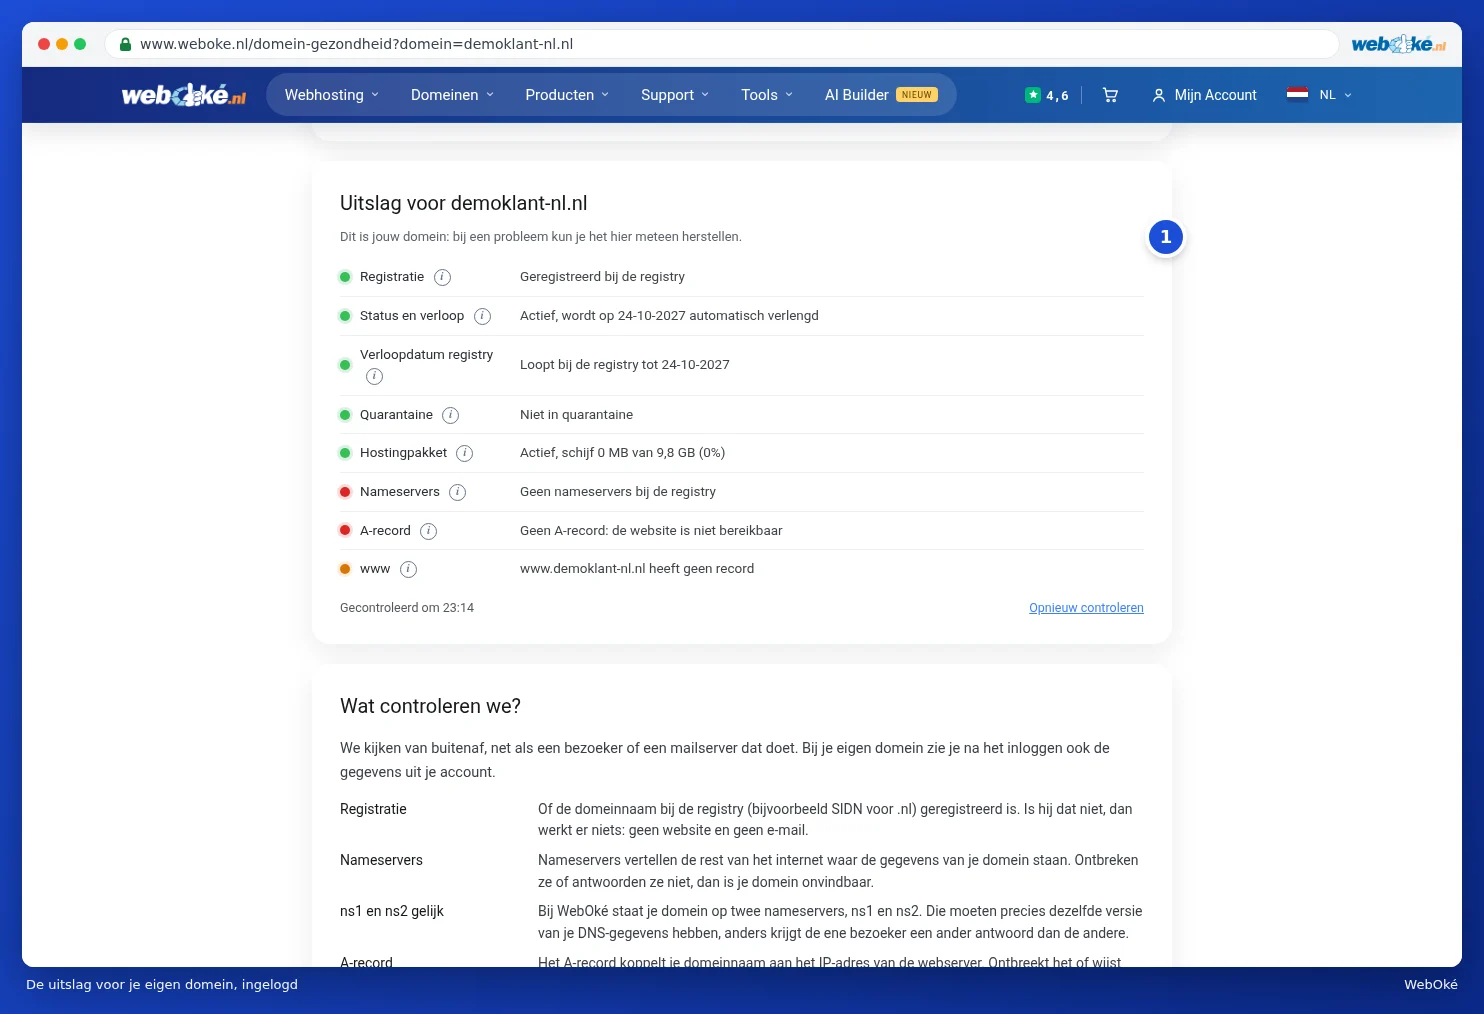Go to Mijn Account
The width and height of the screenshot is (1484, 1014).
pos(1204,95)
